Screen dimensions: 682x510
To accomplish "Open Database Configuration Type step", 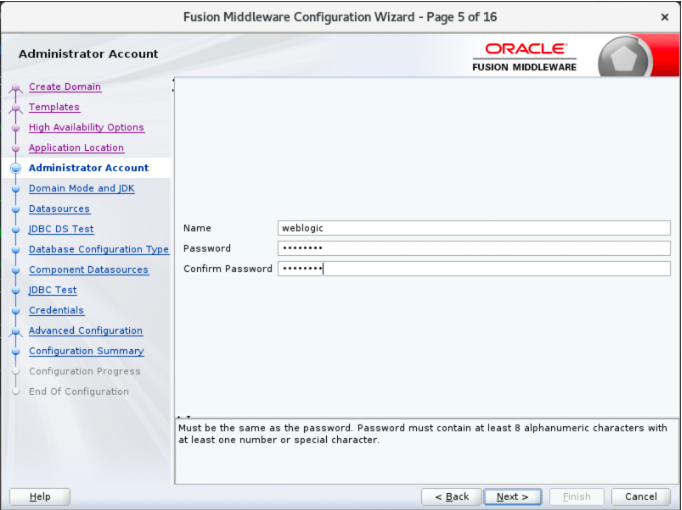I will click(x=99, y=250).
